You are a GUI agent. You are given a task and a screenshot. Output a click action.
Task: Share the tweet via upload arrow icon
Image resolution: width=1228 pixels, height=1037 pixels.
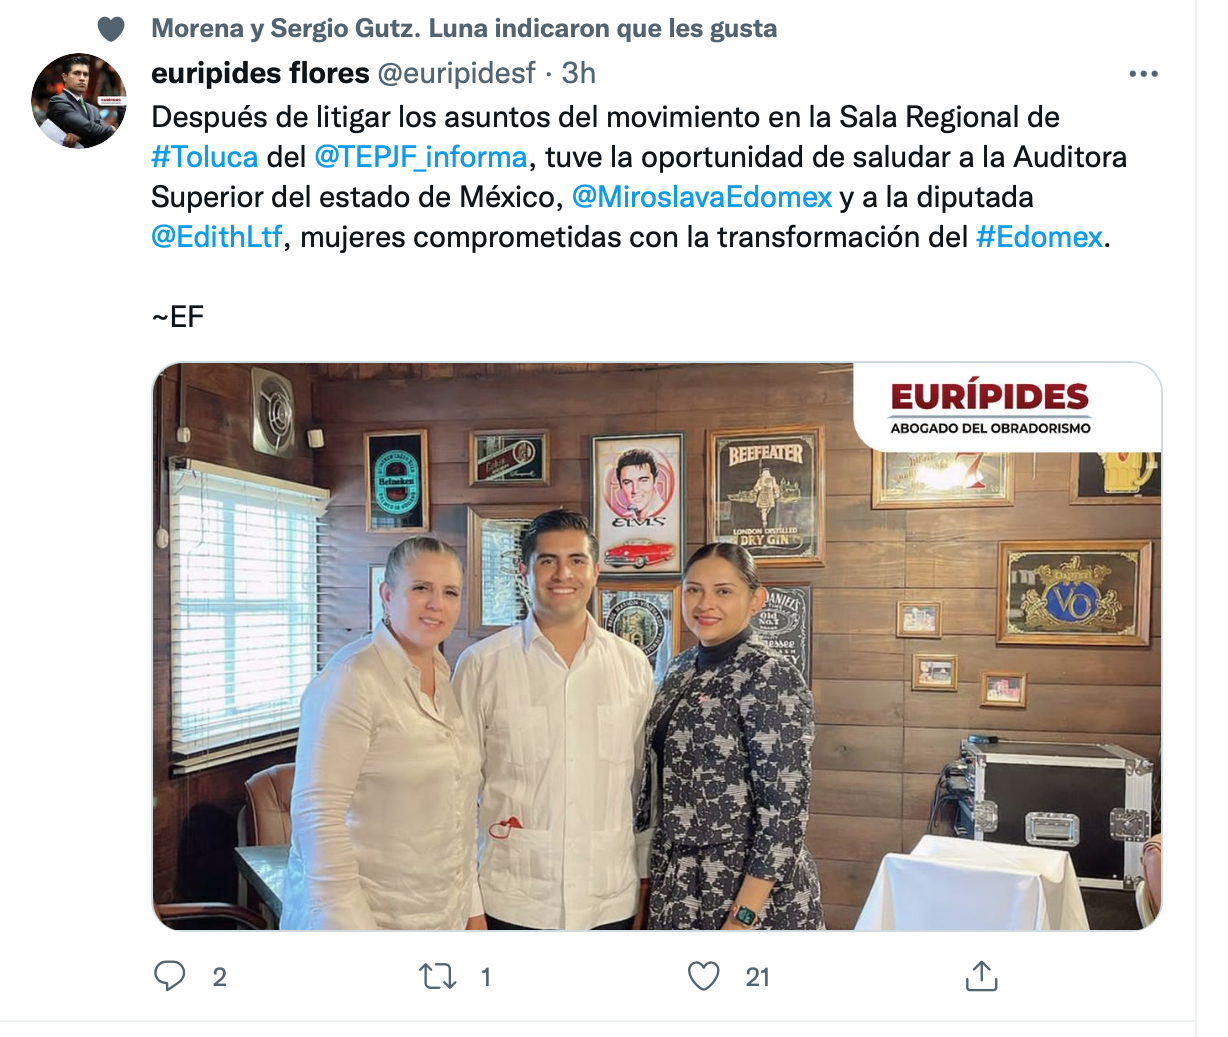tap(981, 976)
